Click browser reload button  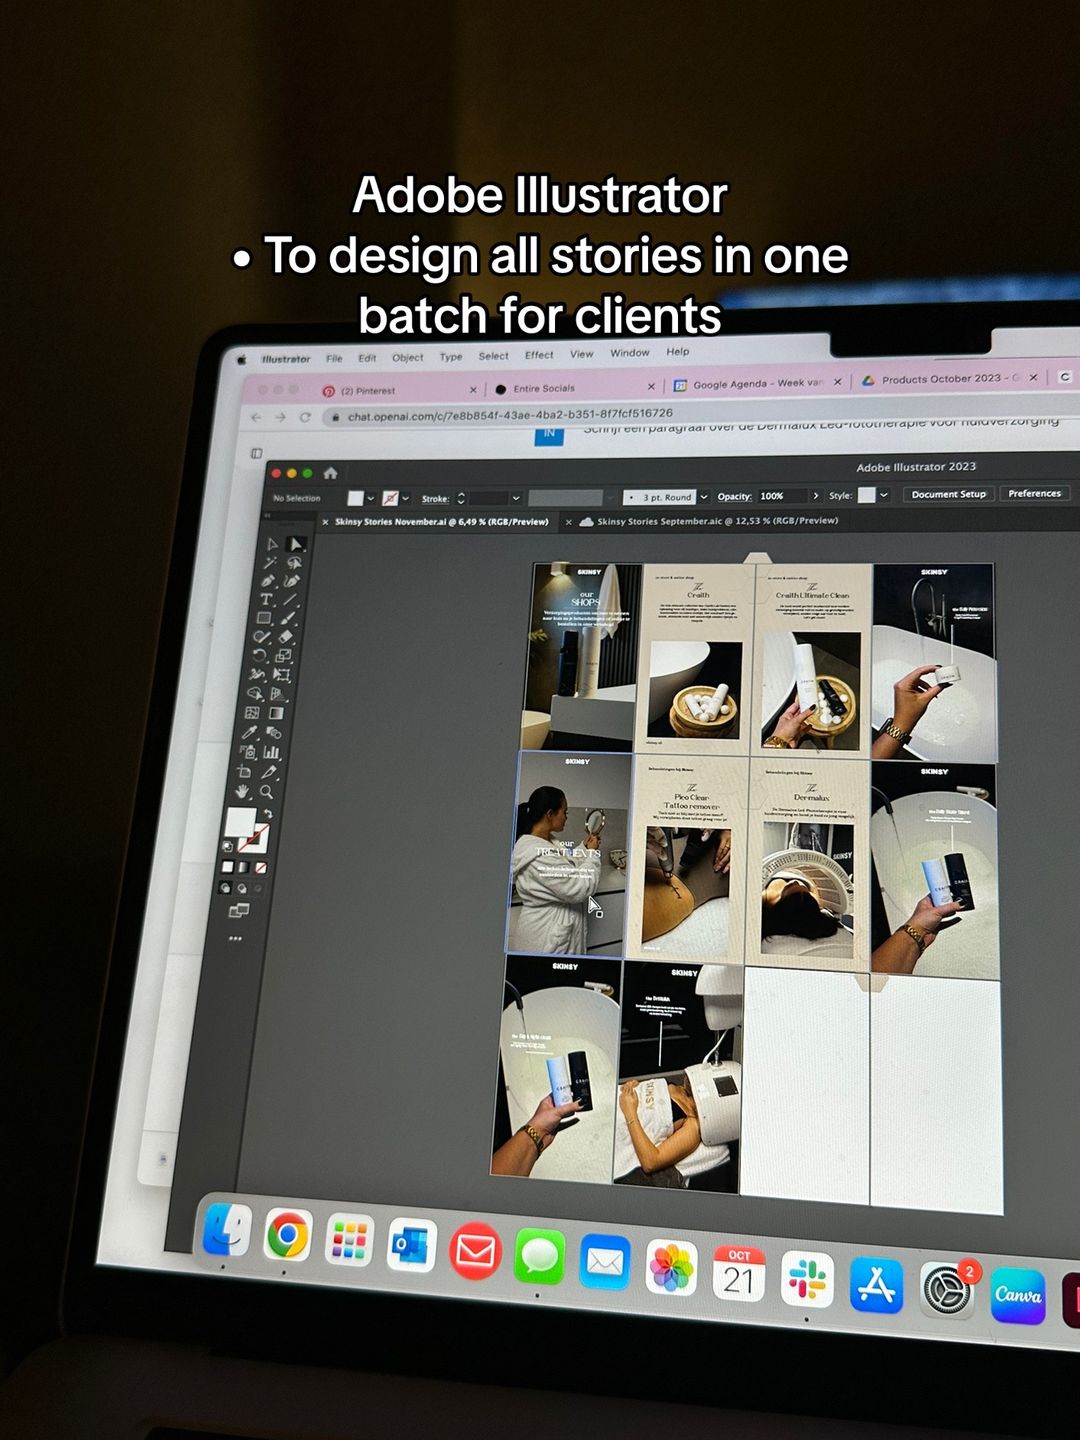[305, 417]
